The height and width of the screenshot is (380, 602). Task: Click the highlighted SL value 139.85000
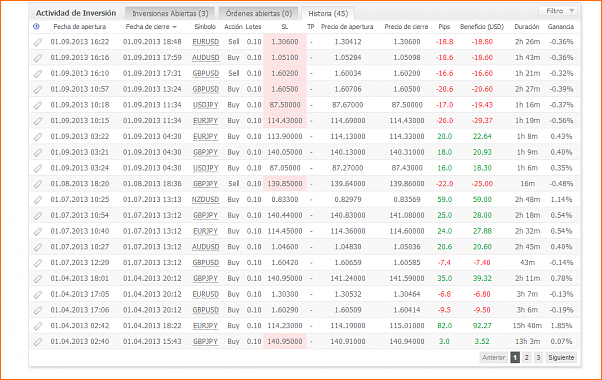coord(285,184)
